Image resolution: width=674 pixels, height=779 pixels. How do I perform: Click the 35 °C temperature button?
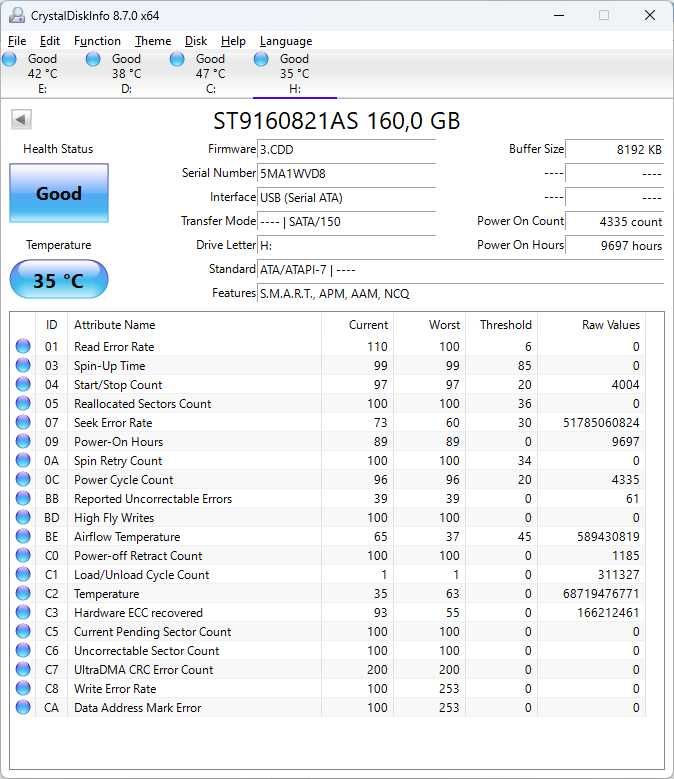tap(59, 280)
